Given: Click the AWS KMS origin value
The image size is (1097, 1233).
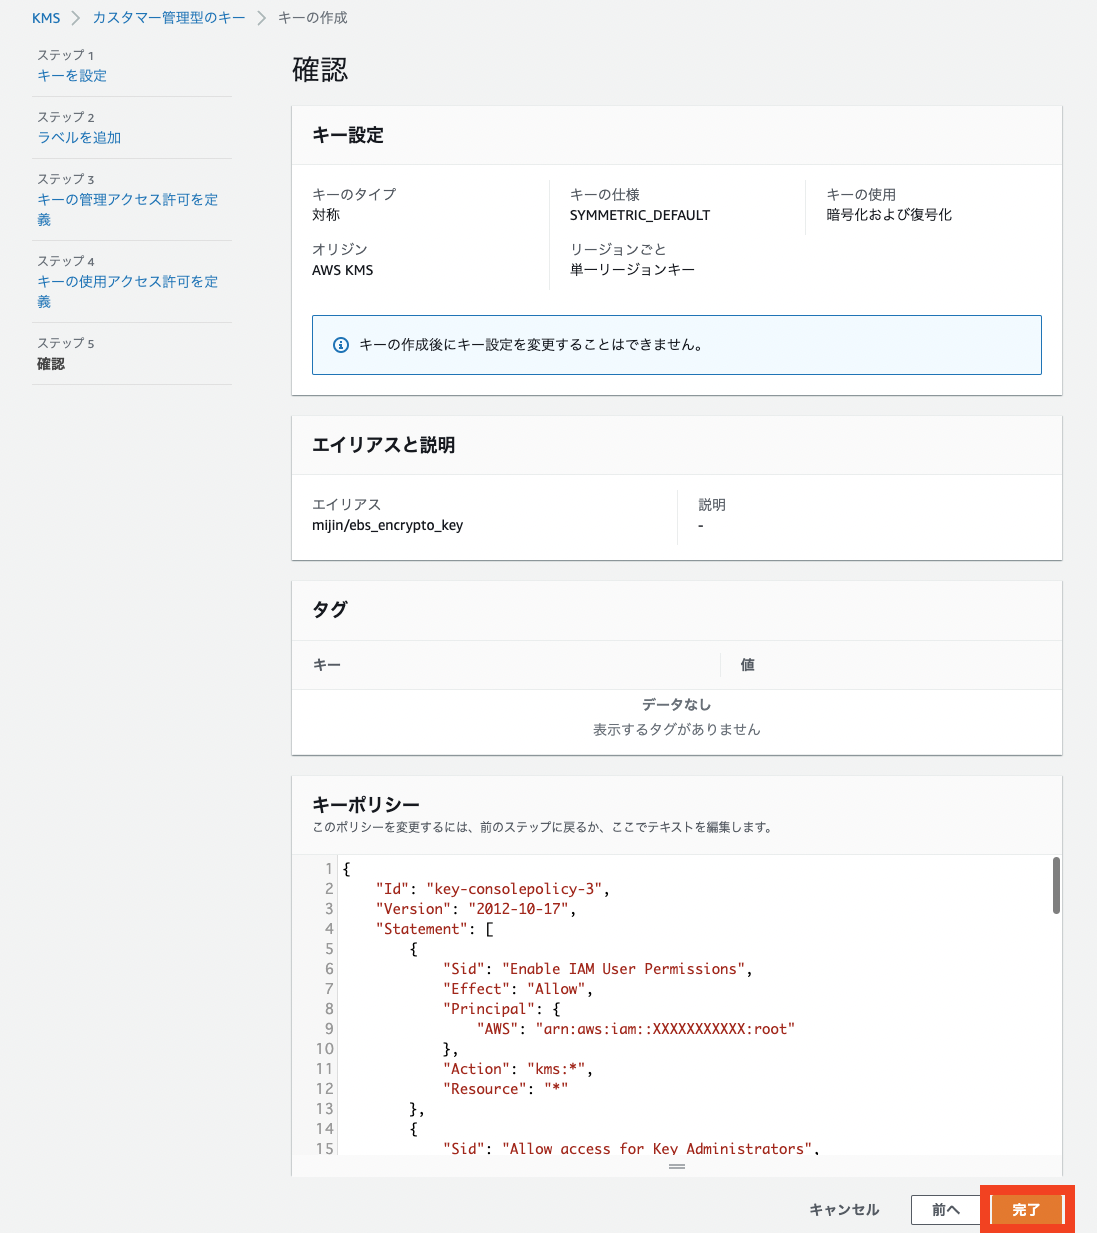Looking at the screenshot, I should tap(342, 270).
